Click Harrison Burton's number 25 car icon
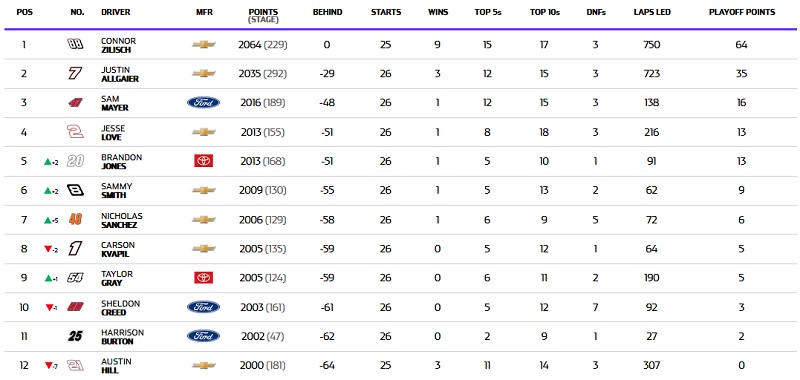Screen dimensions: 800x380 coord(75,336)
